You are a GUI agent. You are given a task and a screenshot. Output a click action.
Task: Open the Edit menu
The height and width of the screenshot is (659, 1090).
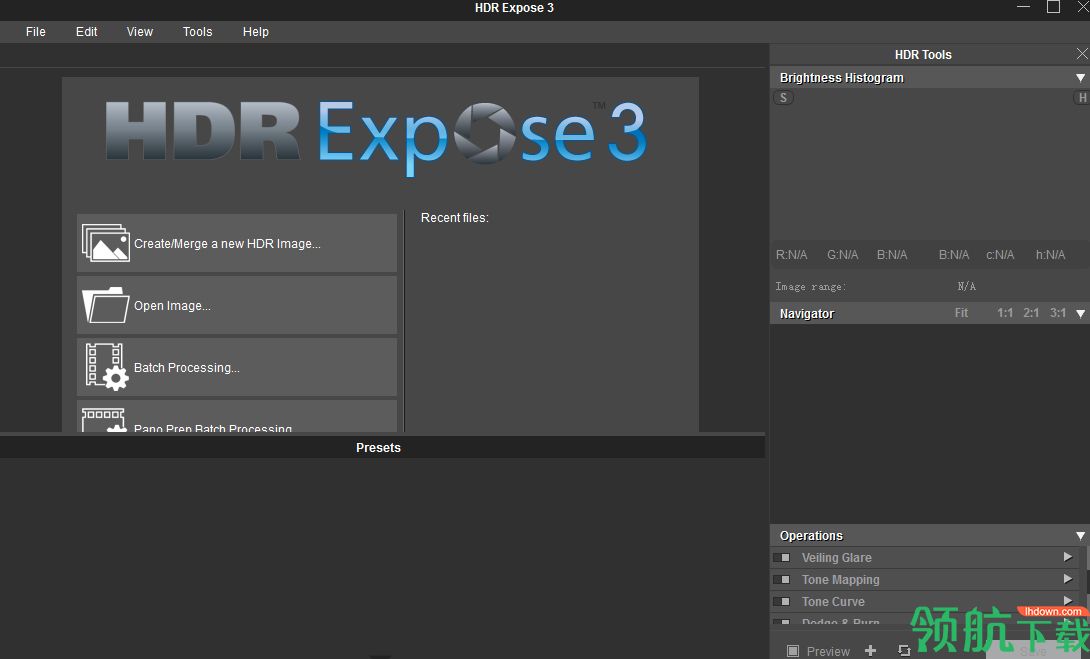pyautogui.click(x=86, y=32)
